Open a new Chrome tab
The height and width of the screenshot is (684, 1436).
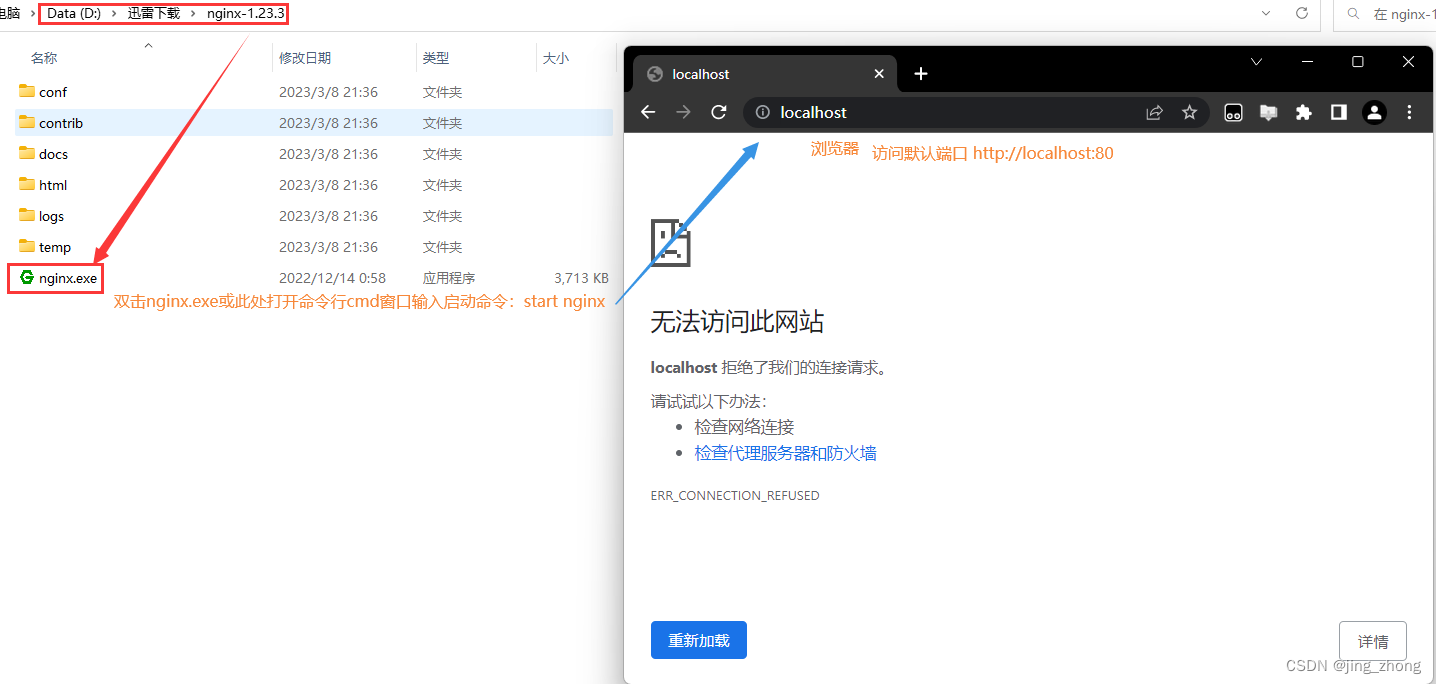click(x=921, y=74)
